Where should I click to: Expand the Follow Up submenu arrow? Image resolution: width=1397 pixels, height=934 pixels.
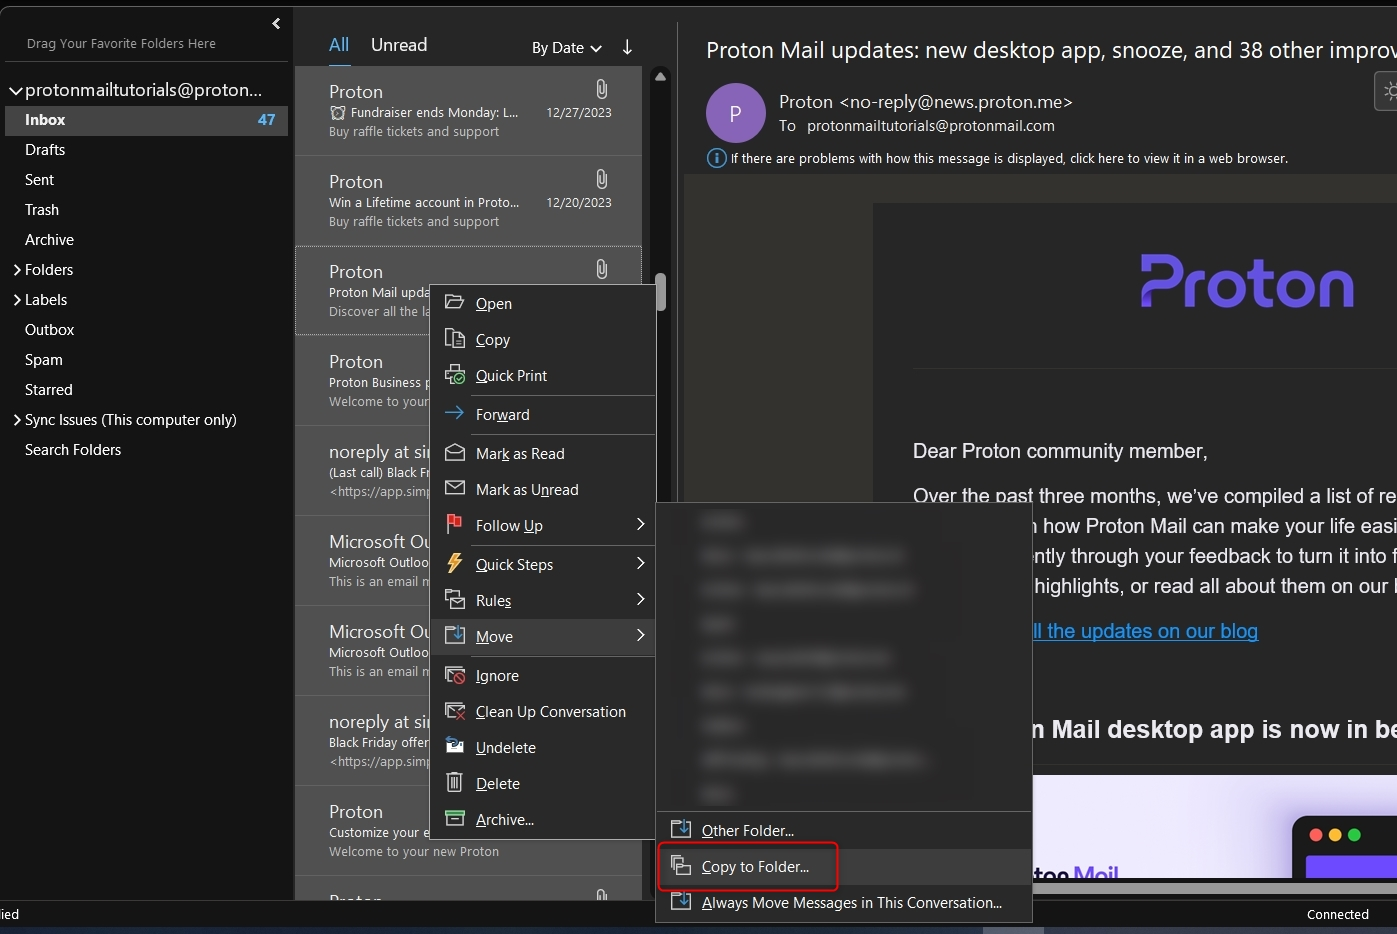coord(640,524)
